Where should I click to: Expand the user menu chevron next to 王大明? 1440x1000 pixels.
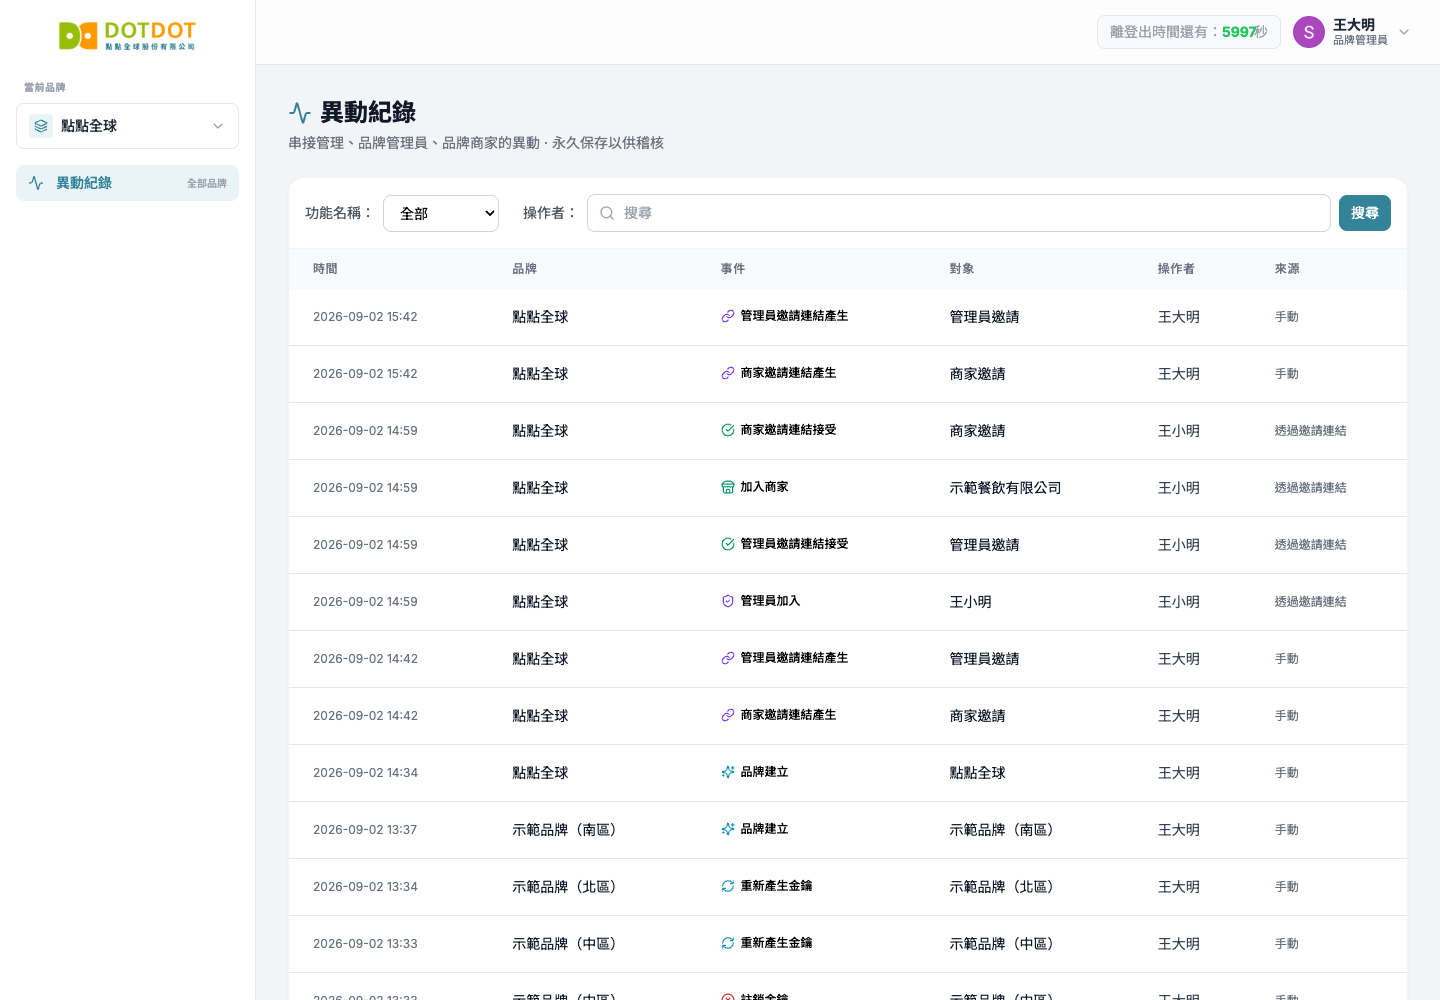1404,32
